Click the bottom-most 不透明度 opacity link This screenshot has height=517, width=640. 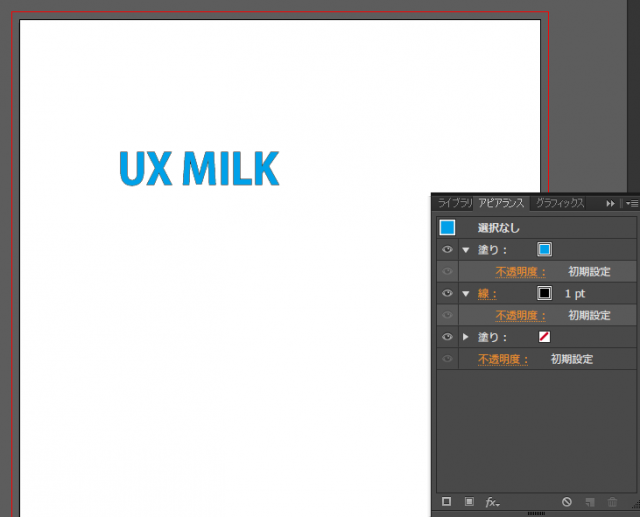502,360
